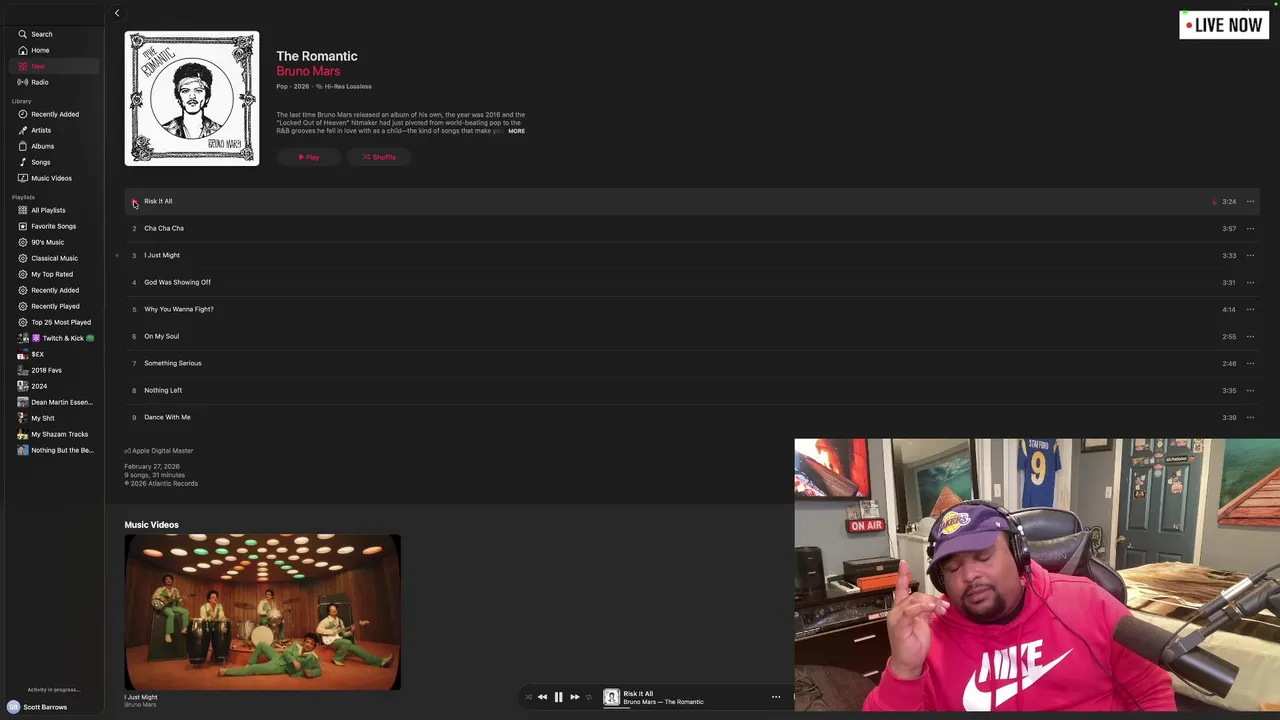Open My Top Rated playlist
The height and width of the screenshot is (720, 1280).
(x=52, y=274)
